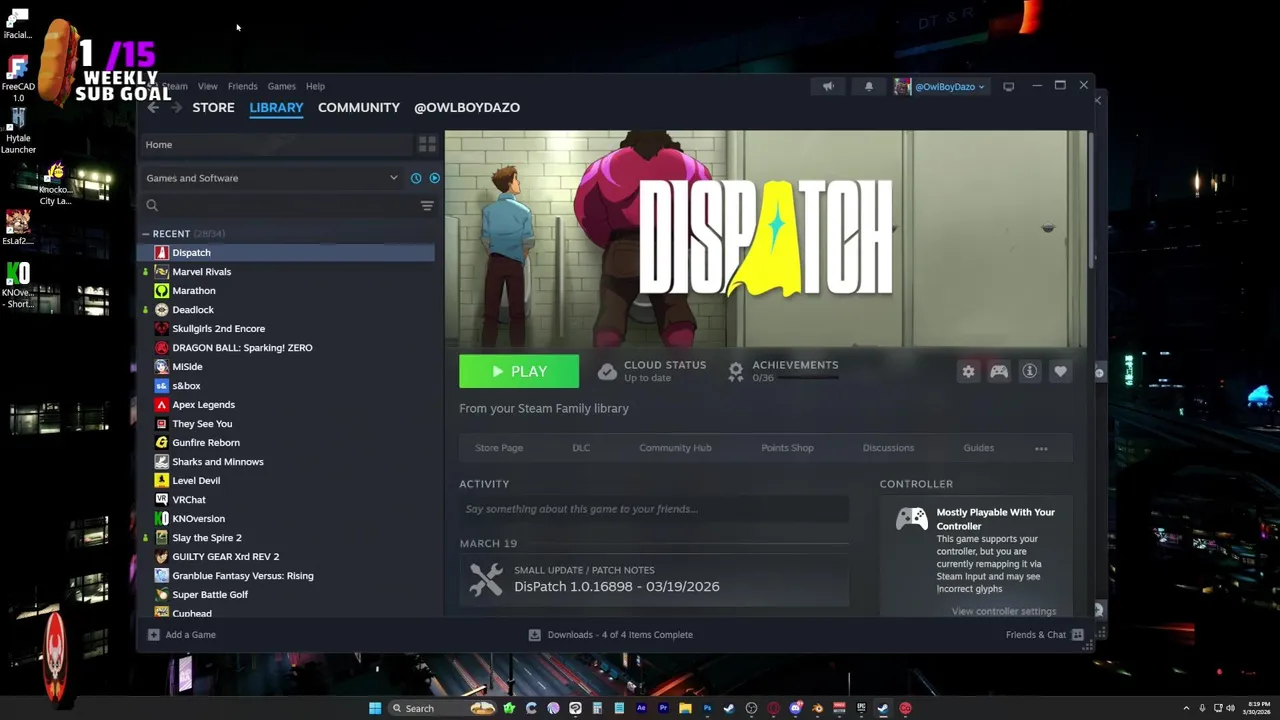Click the Home library button
The width and height of the screenshot is (1280, 720).
pyautogui.click(x=277, y=145)
